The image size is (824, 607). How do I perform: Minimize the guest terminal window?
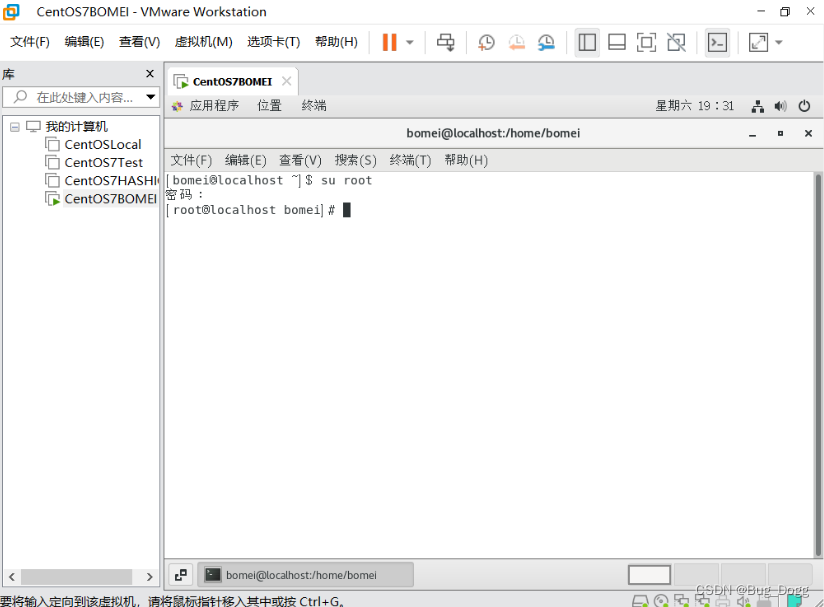click(x=753, y=134)
